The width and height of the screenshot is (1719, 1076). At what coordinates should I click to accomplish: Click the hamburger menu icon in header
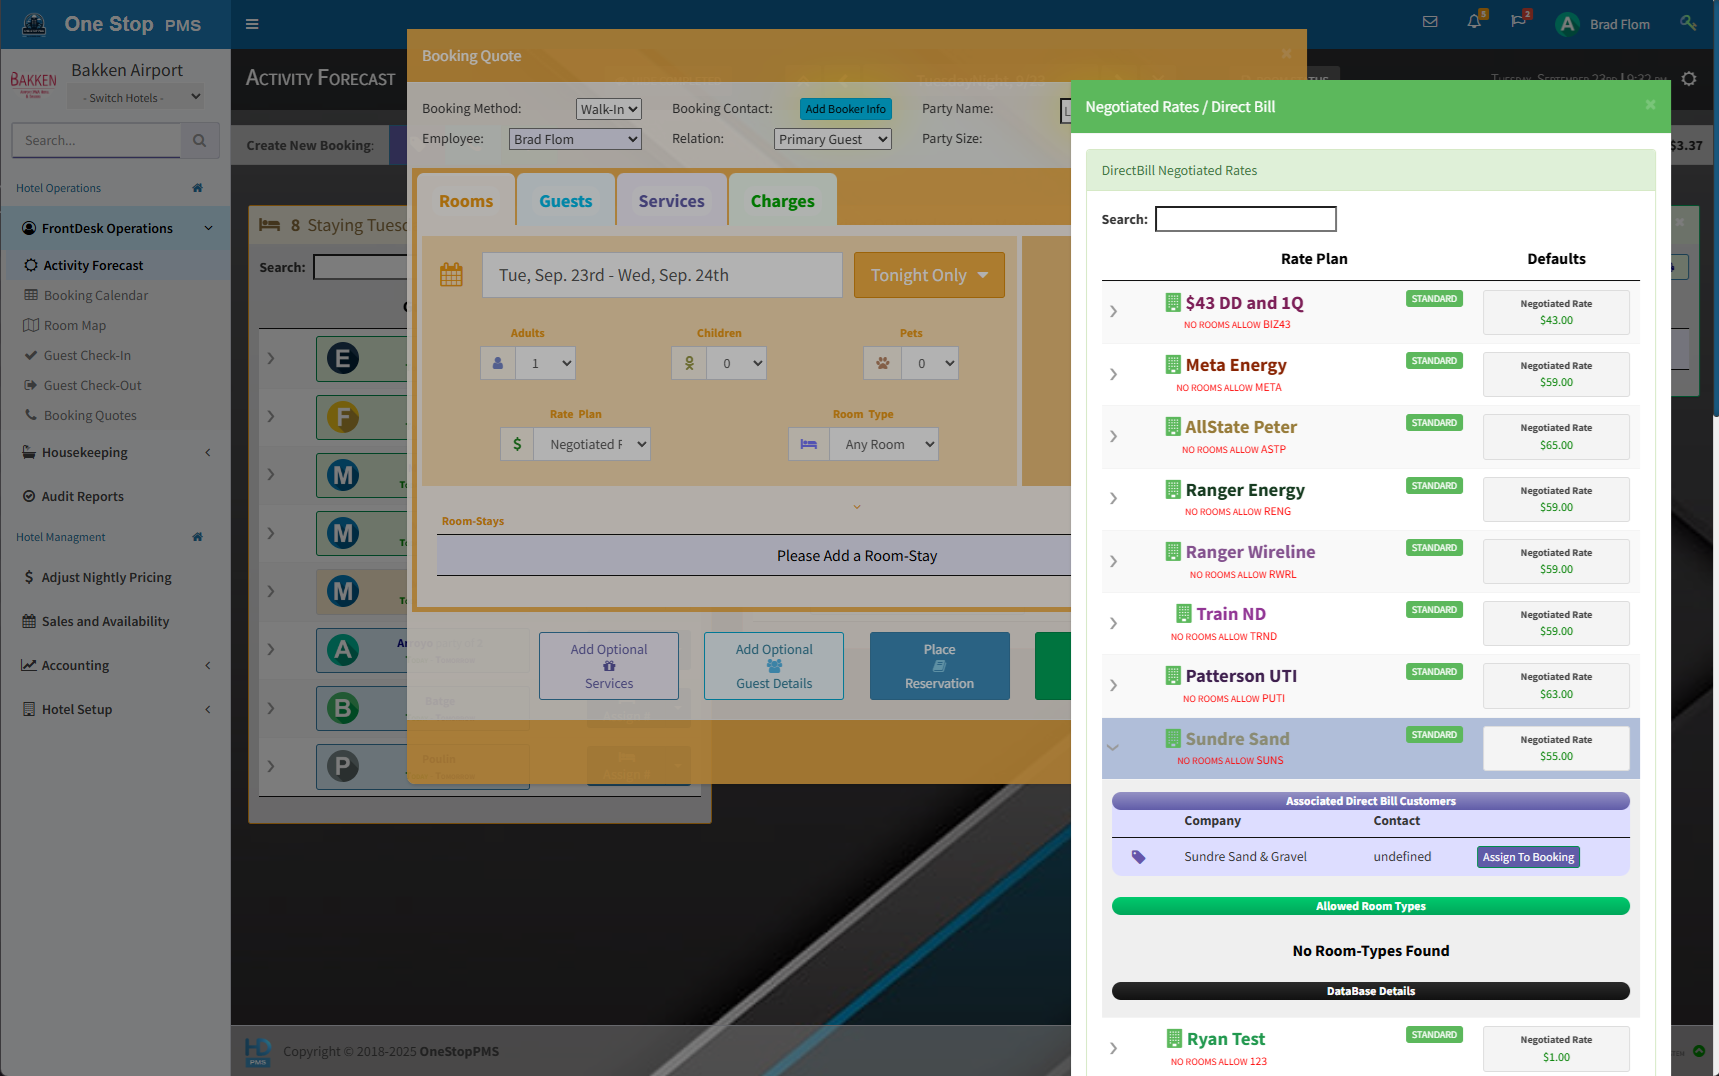point(252,24)
